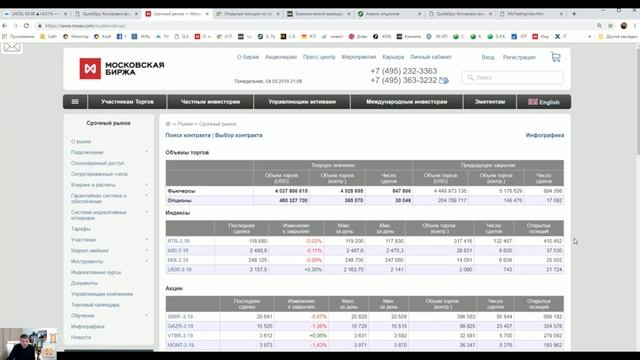Viewport: 640px width, 360px height.
Task: Switch to MyTradingView browser tab
Action: pos(531,13)
